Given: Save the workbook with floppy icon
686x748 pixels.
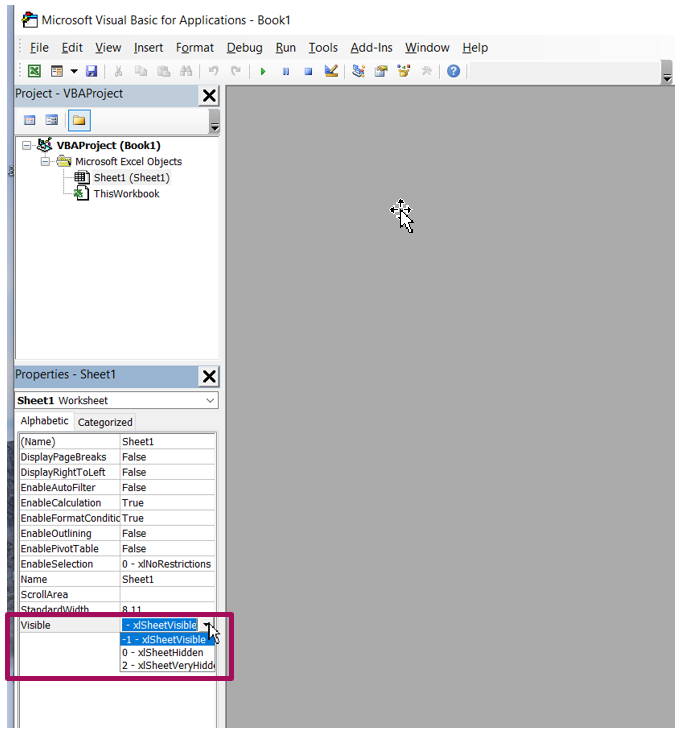Looking at the screenshot, I should [x=91, y=71].
